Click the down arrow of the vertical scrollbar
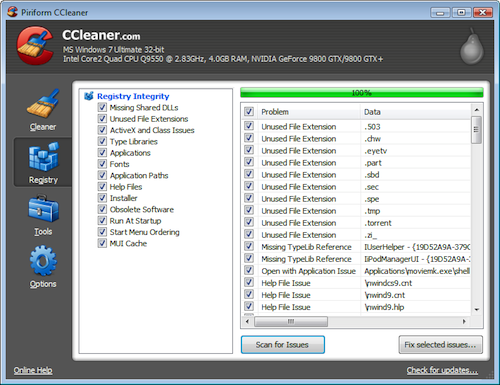Viewport: 500px width, 385px height. click(x=477, y=310)
